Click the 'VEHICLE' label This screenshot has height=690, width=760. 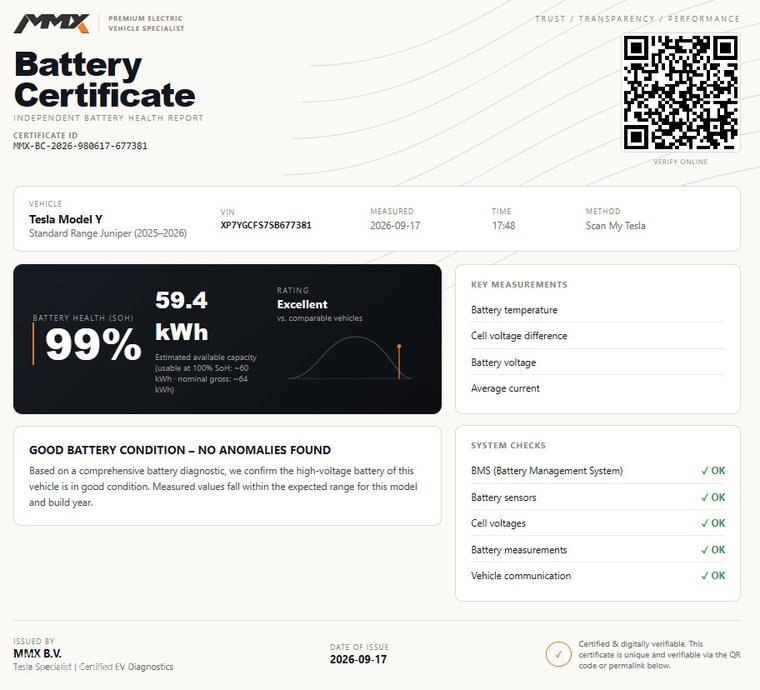[x=46, y=204]
